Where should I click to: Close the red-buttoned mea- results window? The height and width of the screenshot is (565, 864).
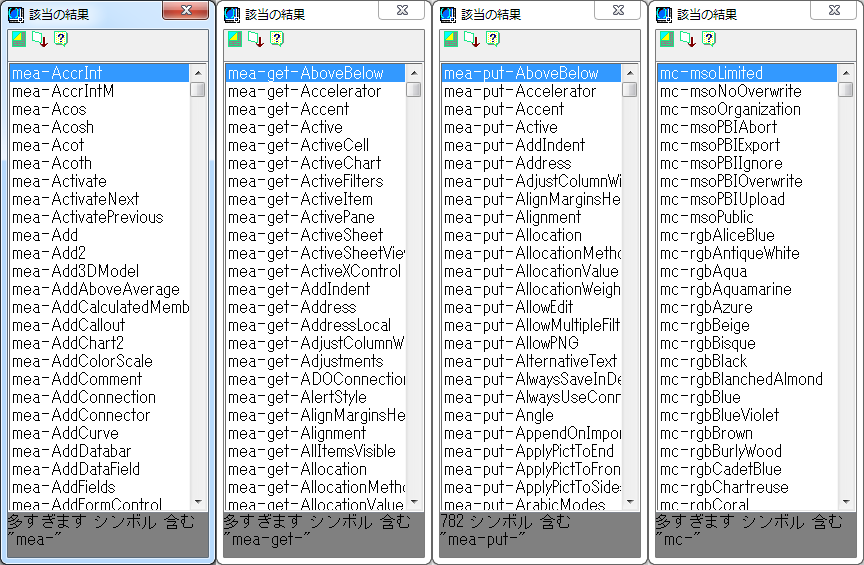[x=186, y=10]
